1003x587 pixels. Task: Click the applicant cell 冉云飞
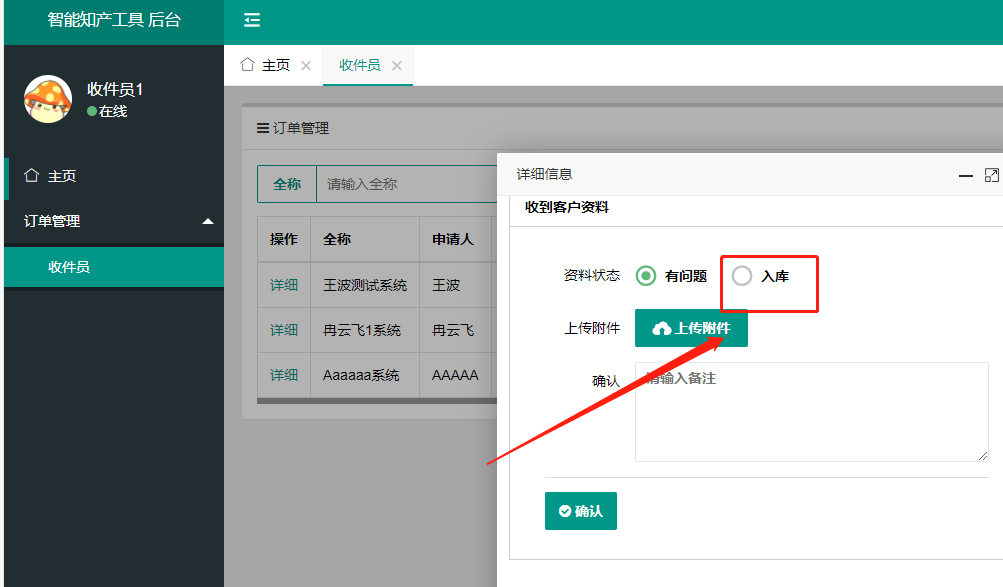click(x=453, y=330)
